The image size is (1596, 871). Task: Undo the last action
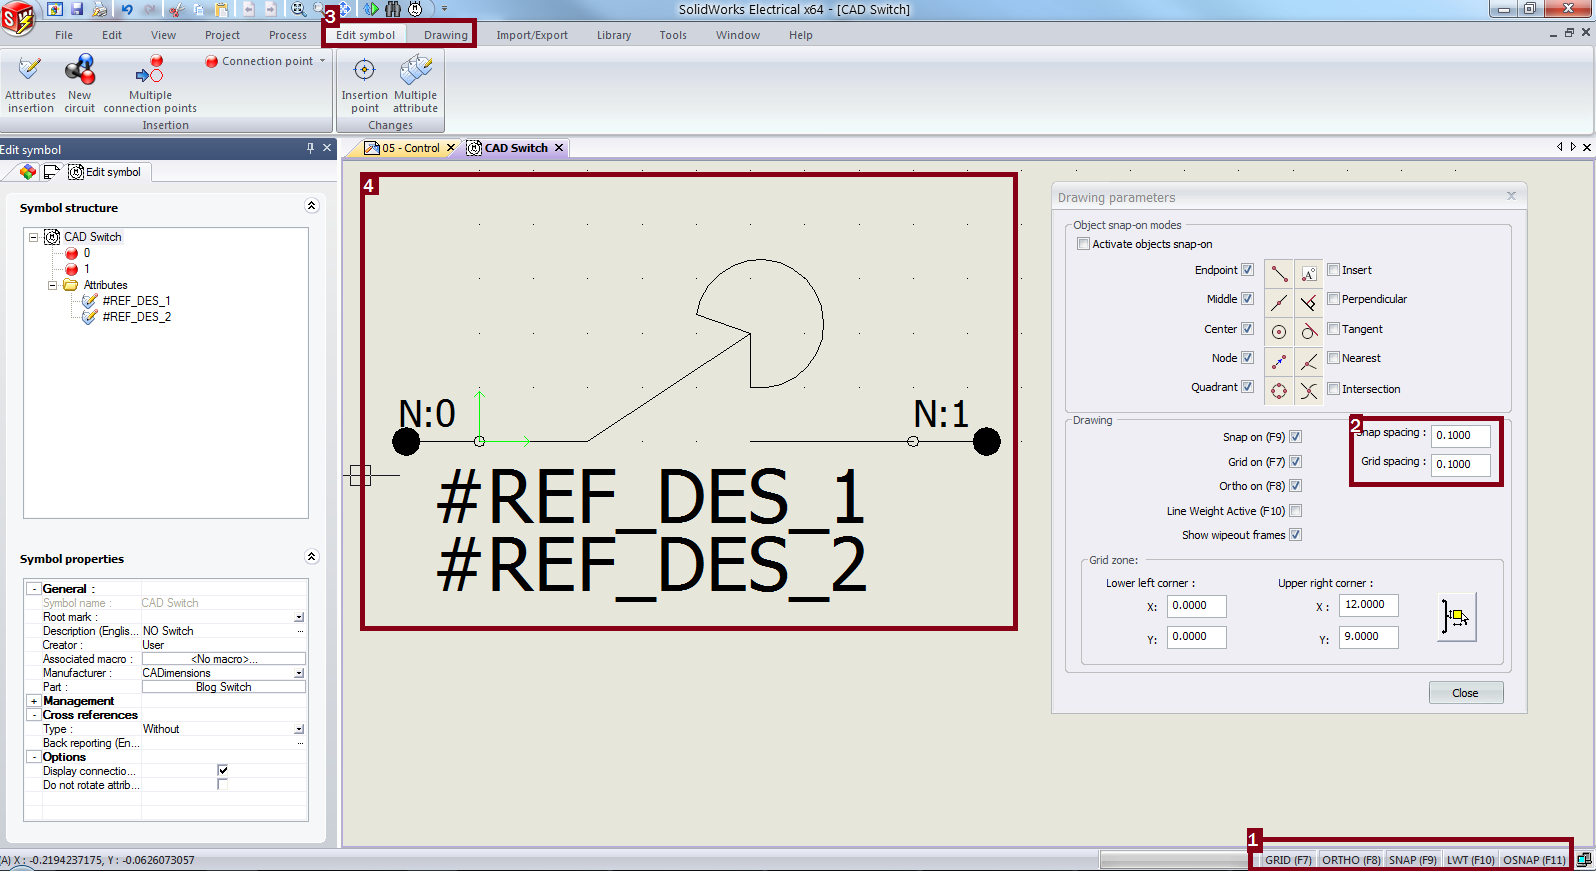pos(127,9)
